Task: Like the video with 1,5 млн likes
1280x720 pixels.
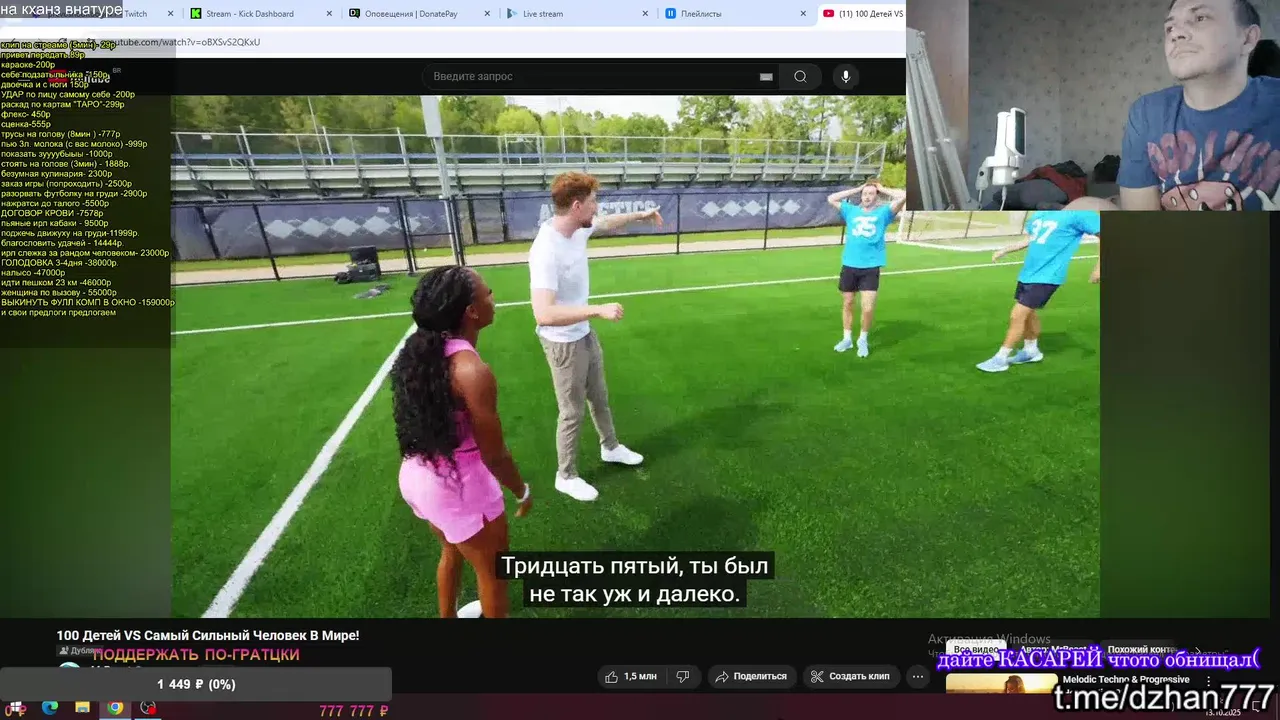Action: coord(632,676)
